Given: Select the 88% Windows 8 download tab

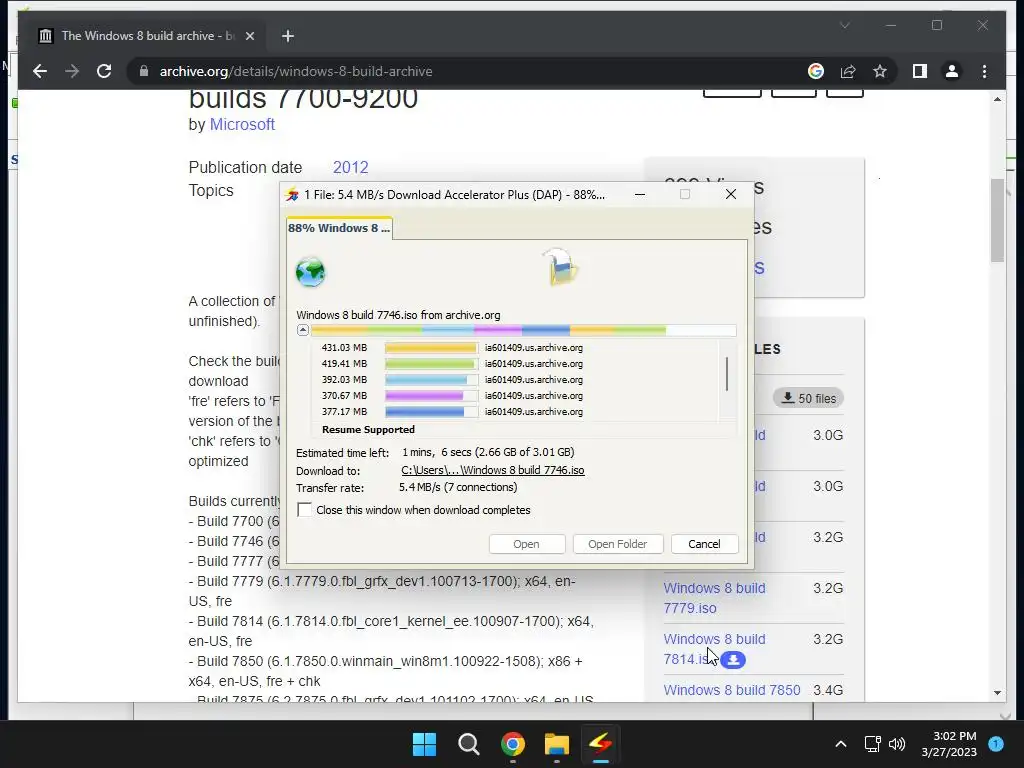Looking at the screenshot, I should coord(339,228).
